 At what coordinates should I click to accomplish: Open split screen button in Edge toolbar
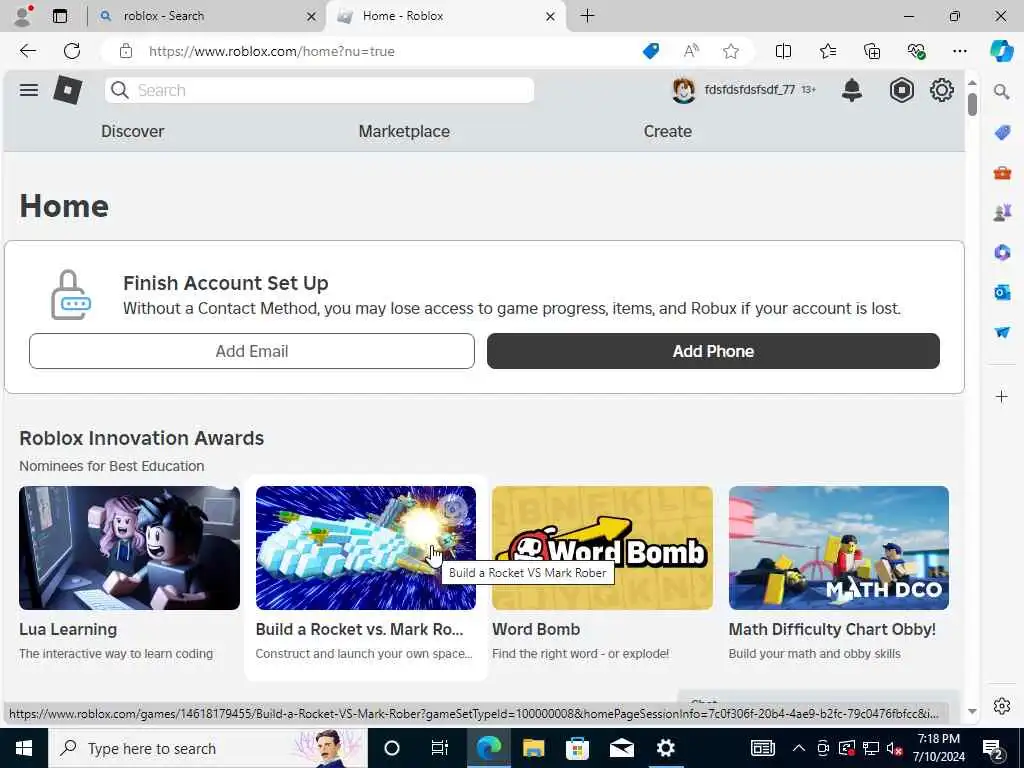[x=783, y=51]
